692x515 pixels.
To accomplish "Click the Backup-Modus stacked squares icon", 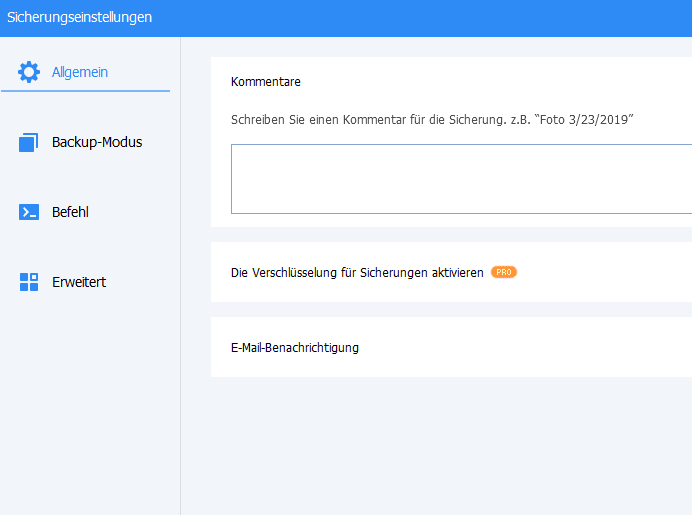I will pyautogui.click(x=29, y=143).
